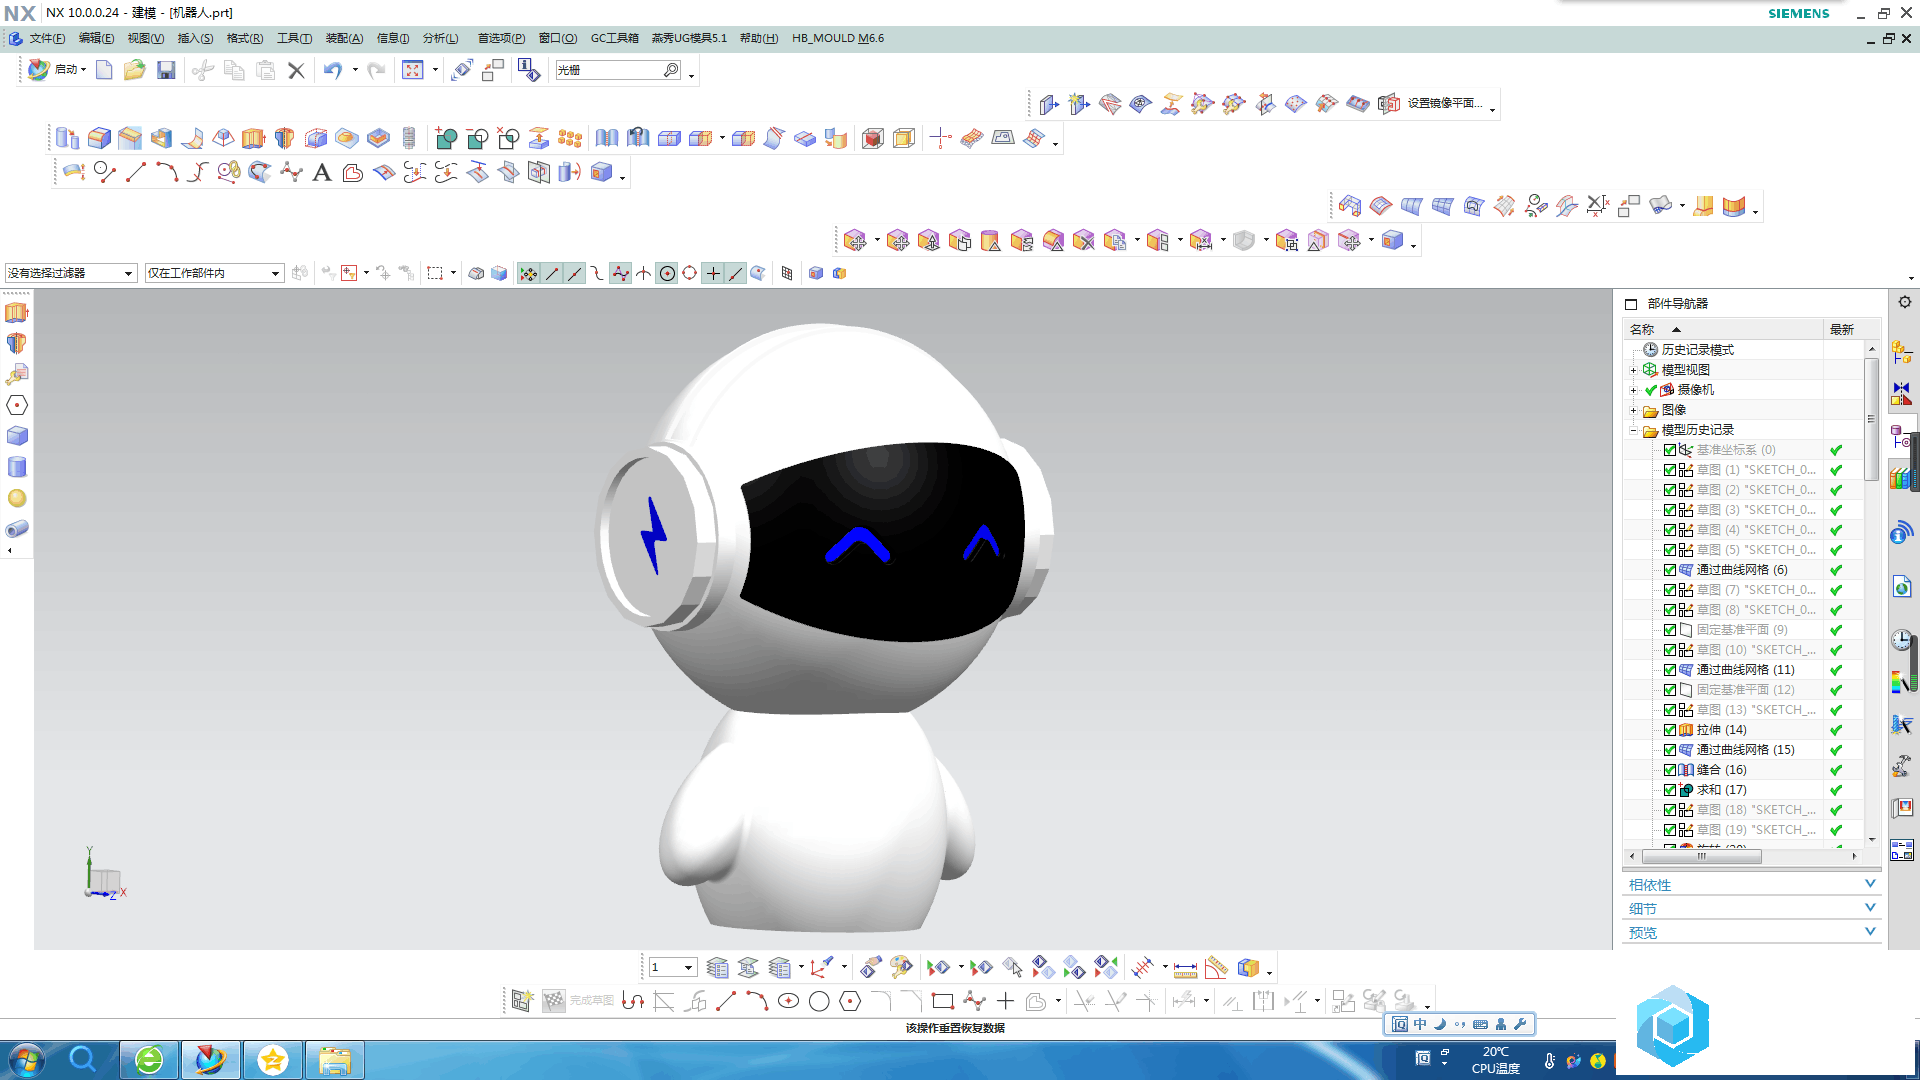This screenshot has height=1080, width=1920.
Task: Click the 启动 start button
Action: pyautogui.click(x=57, y=69)
